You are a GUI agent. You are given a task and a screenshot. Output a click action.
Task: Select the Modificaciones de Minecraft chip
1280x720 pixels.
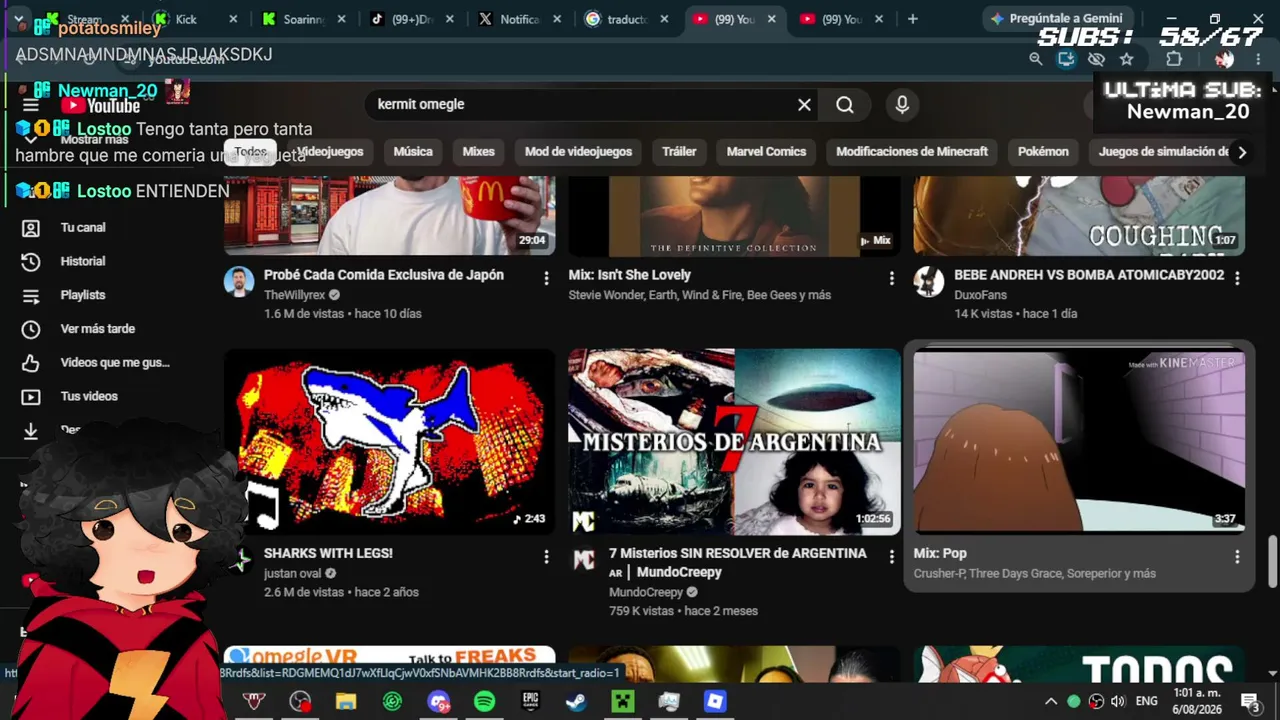point(912,152)
